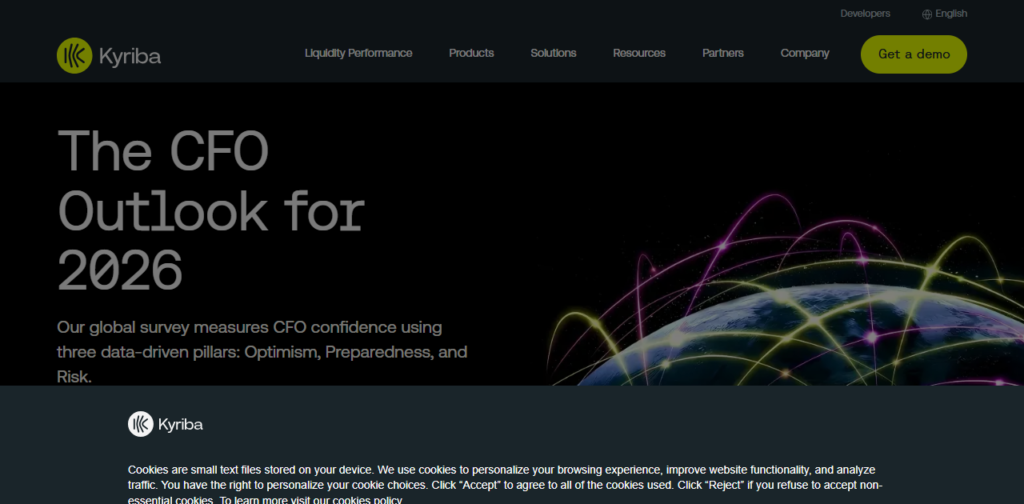Click the CFO Outlook for 2026 headline
This screenshot has height=504, width=1024.
tap(211, 210)
